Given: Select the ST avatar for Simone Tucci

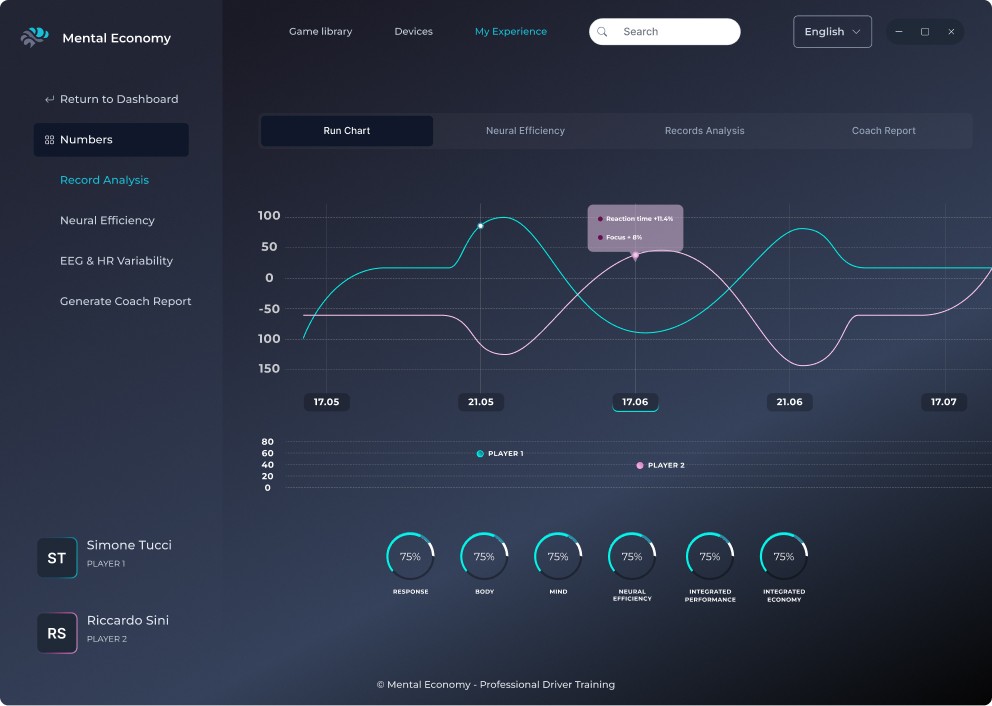Looking at the screenshot, I should [57, 557].
